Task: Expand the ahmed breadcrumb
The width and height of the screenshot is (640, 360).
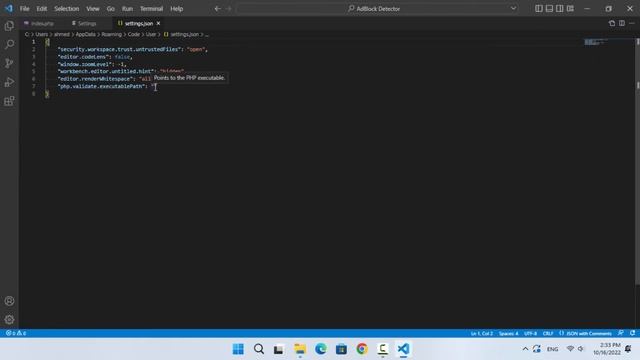Action: 62,34
